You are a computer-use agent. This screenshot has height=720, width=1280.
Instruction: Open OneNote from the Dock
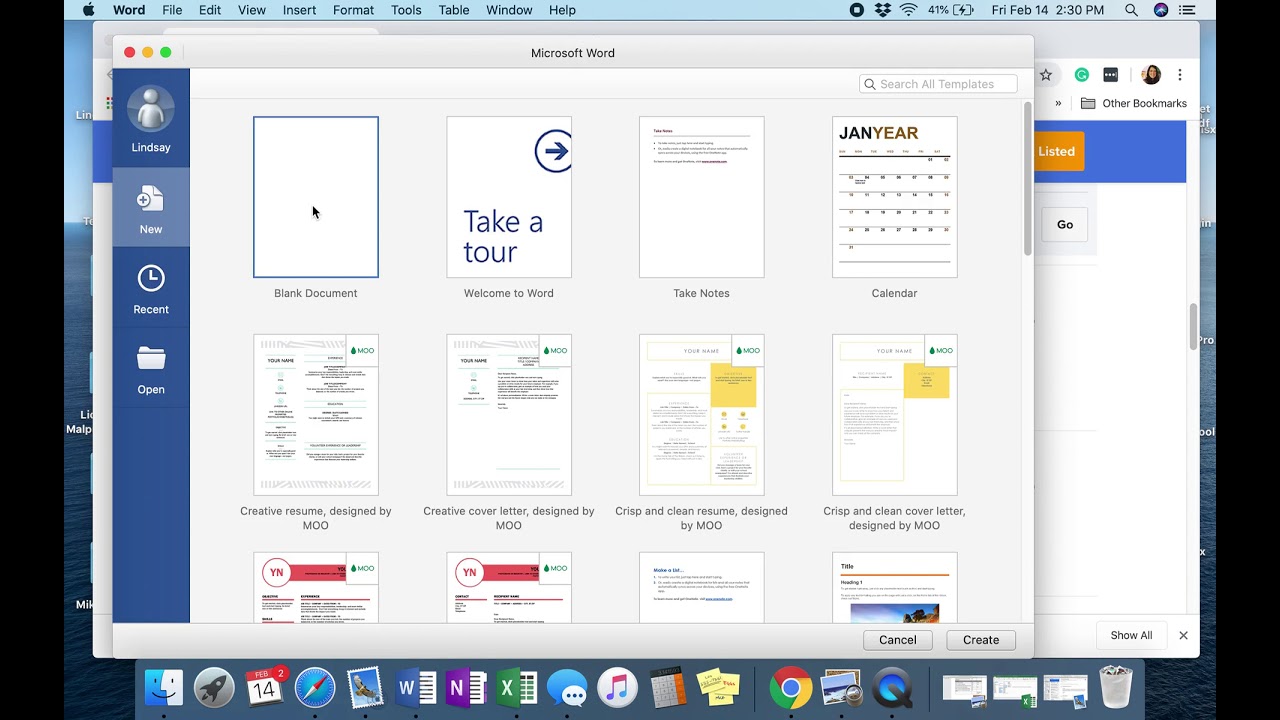(466, 688)
